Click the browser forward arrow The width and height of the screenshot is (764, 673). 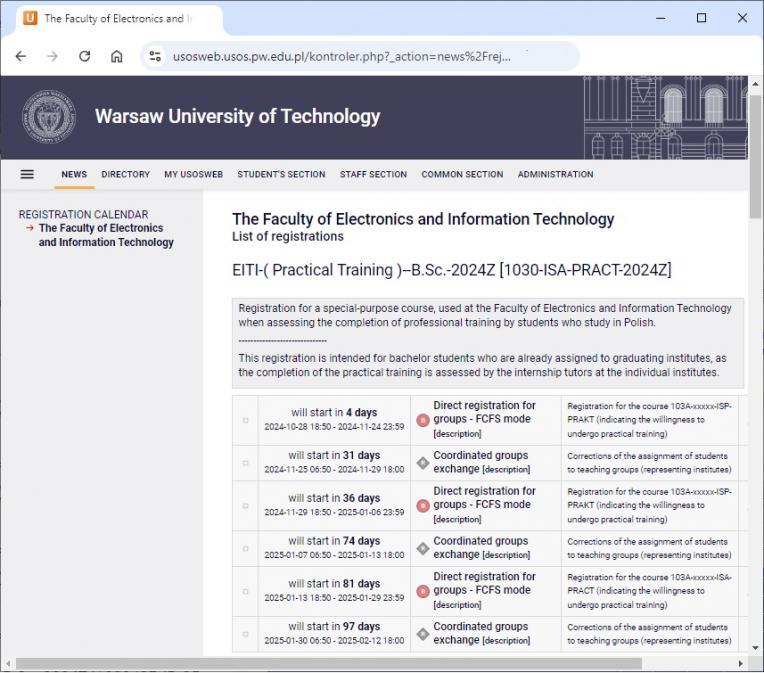click(52, 57)
